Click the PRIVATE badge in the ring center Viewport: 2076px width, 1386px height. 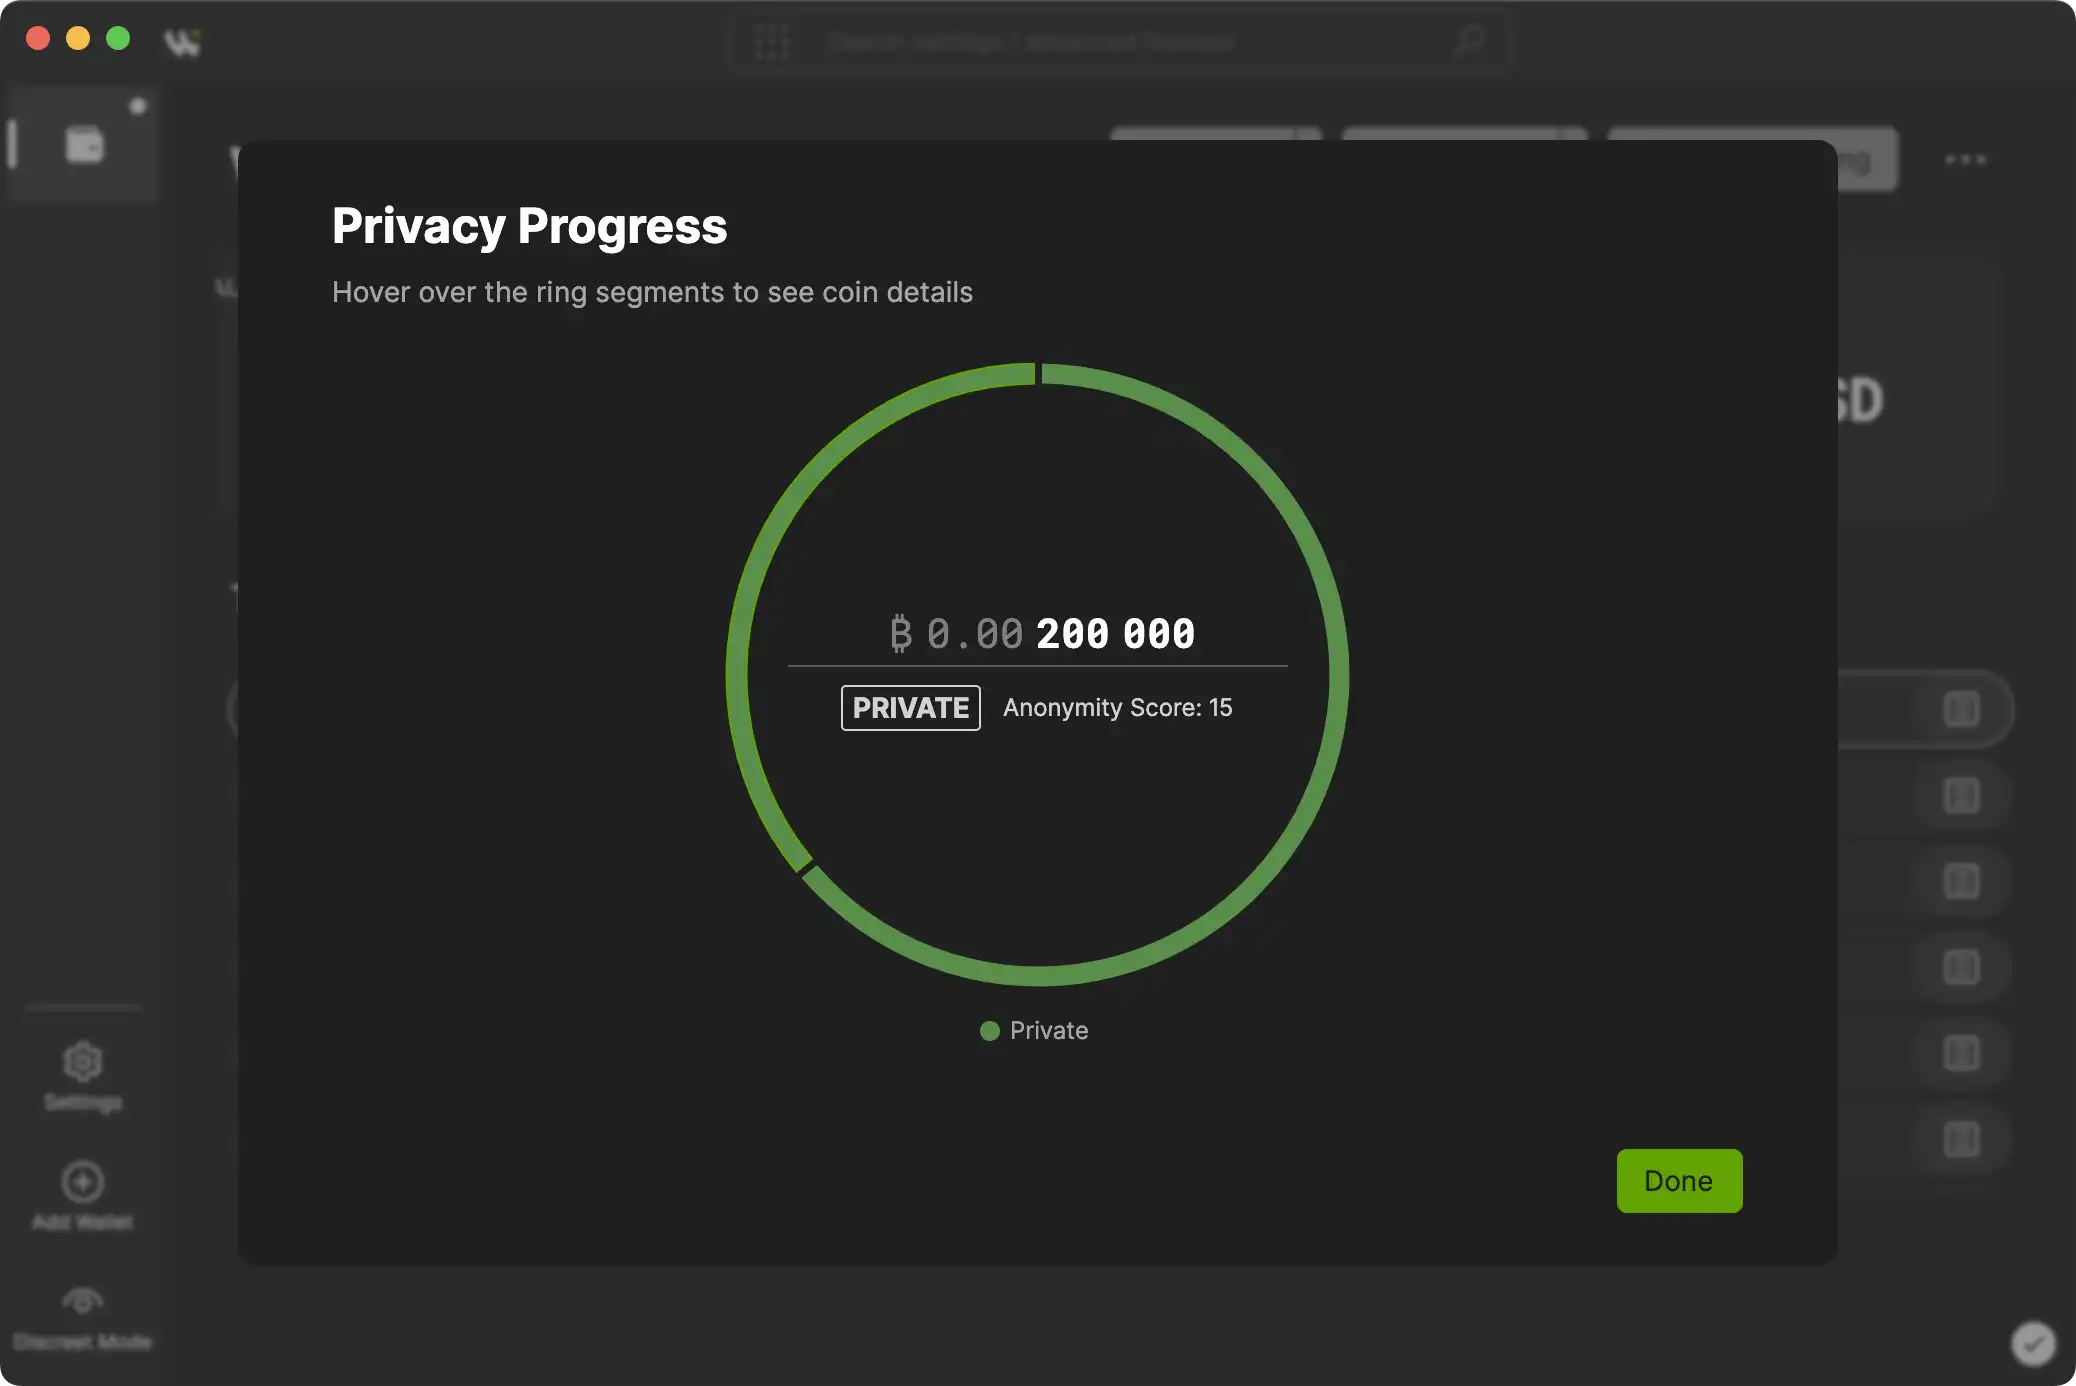coord(909,707)
